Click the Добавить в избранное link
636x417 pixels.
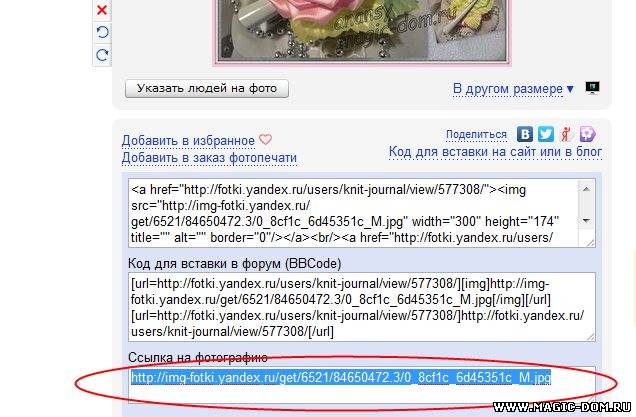tap(188, 140)
